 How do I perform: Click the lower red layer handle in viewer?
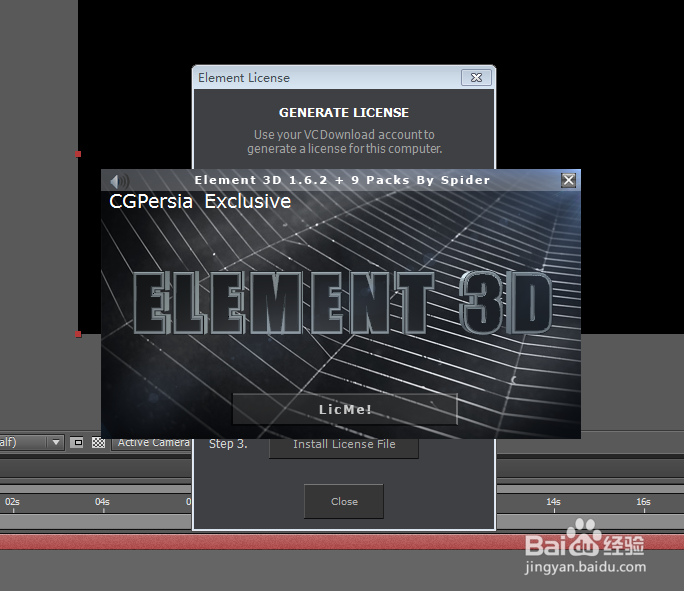[x=78, y=335]
